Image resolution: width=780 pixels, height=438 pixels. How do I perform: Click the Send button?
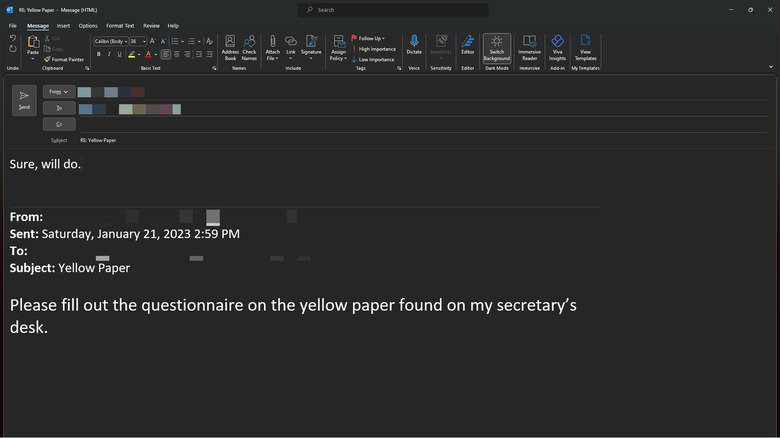(x=24, y=100)
